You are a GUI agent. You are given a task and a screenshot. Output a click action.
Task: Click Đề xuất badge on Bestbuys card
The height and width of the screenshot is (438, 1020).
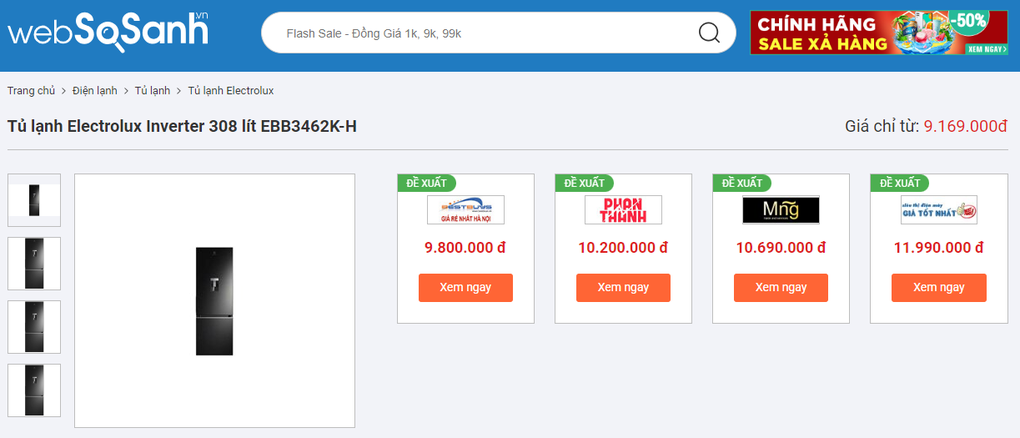coord(427,183)
